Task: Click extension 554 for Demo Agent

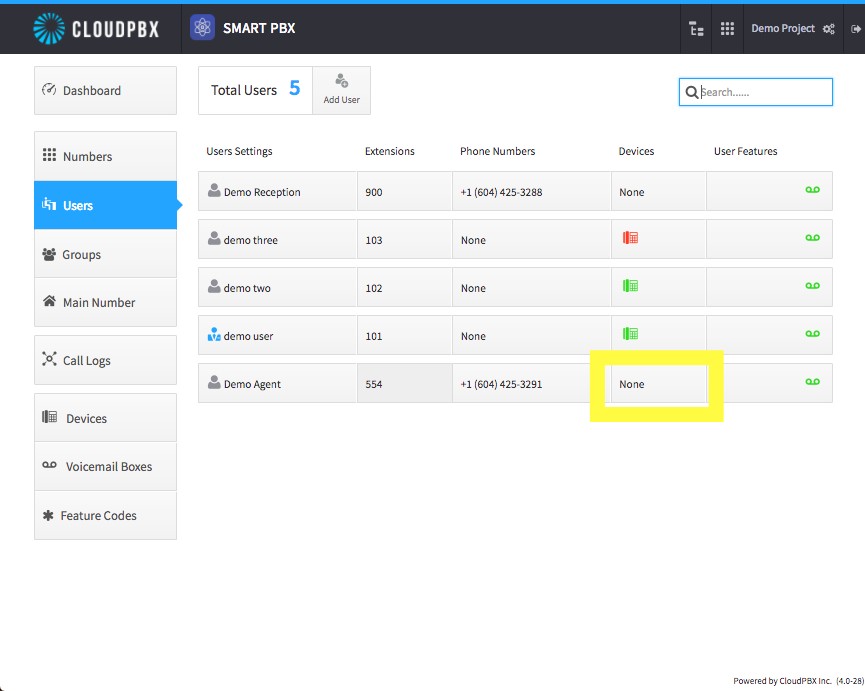Action: [373, 384]
